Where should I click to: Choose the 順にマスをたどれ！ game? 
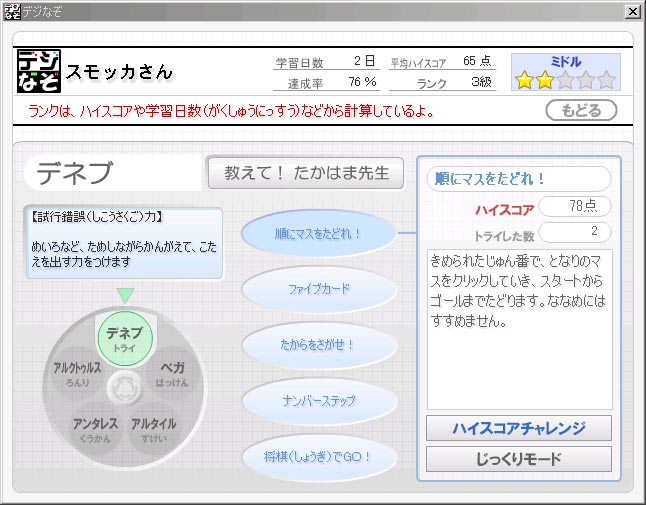[318, 234]
